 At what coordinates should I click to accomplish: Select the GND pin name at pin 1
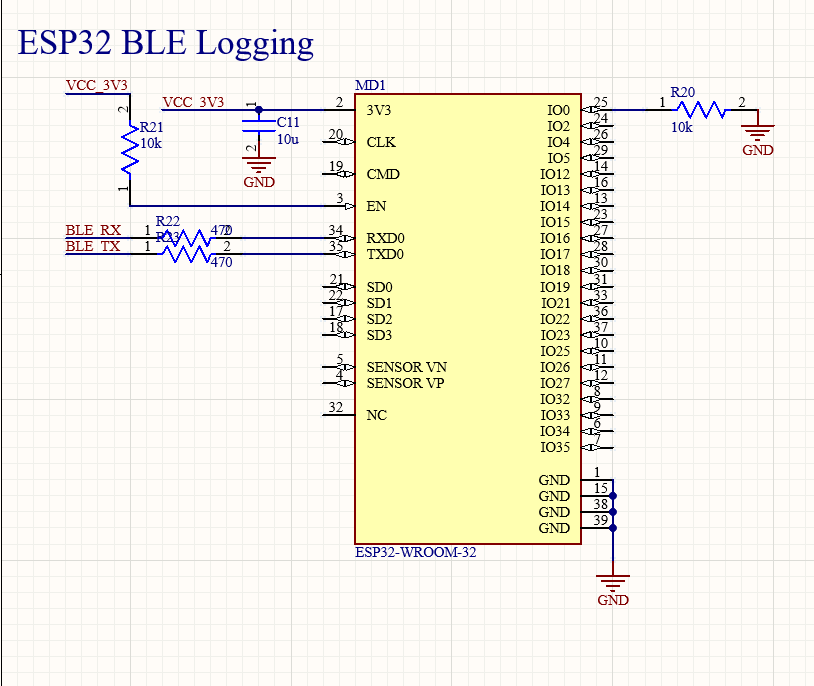click(x=554, y=480)
